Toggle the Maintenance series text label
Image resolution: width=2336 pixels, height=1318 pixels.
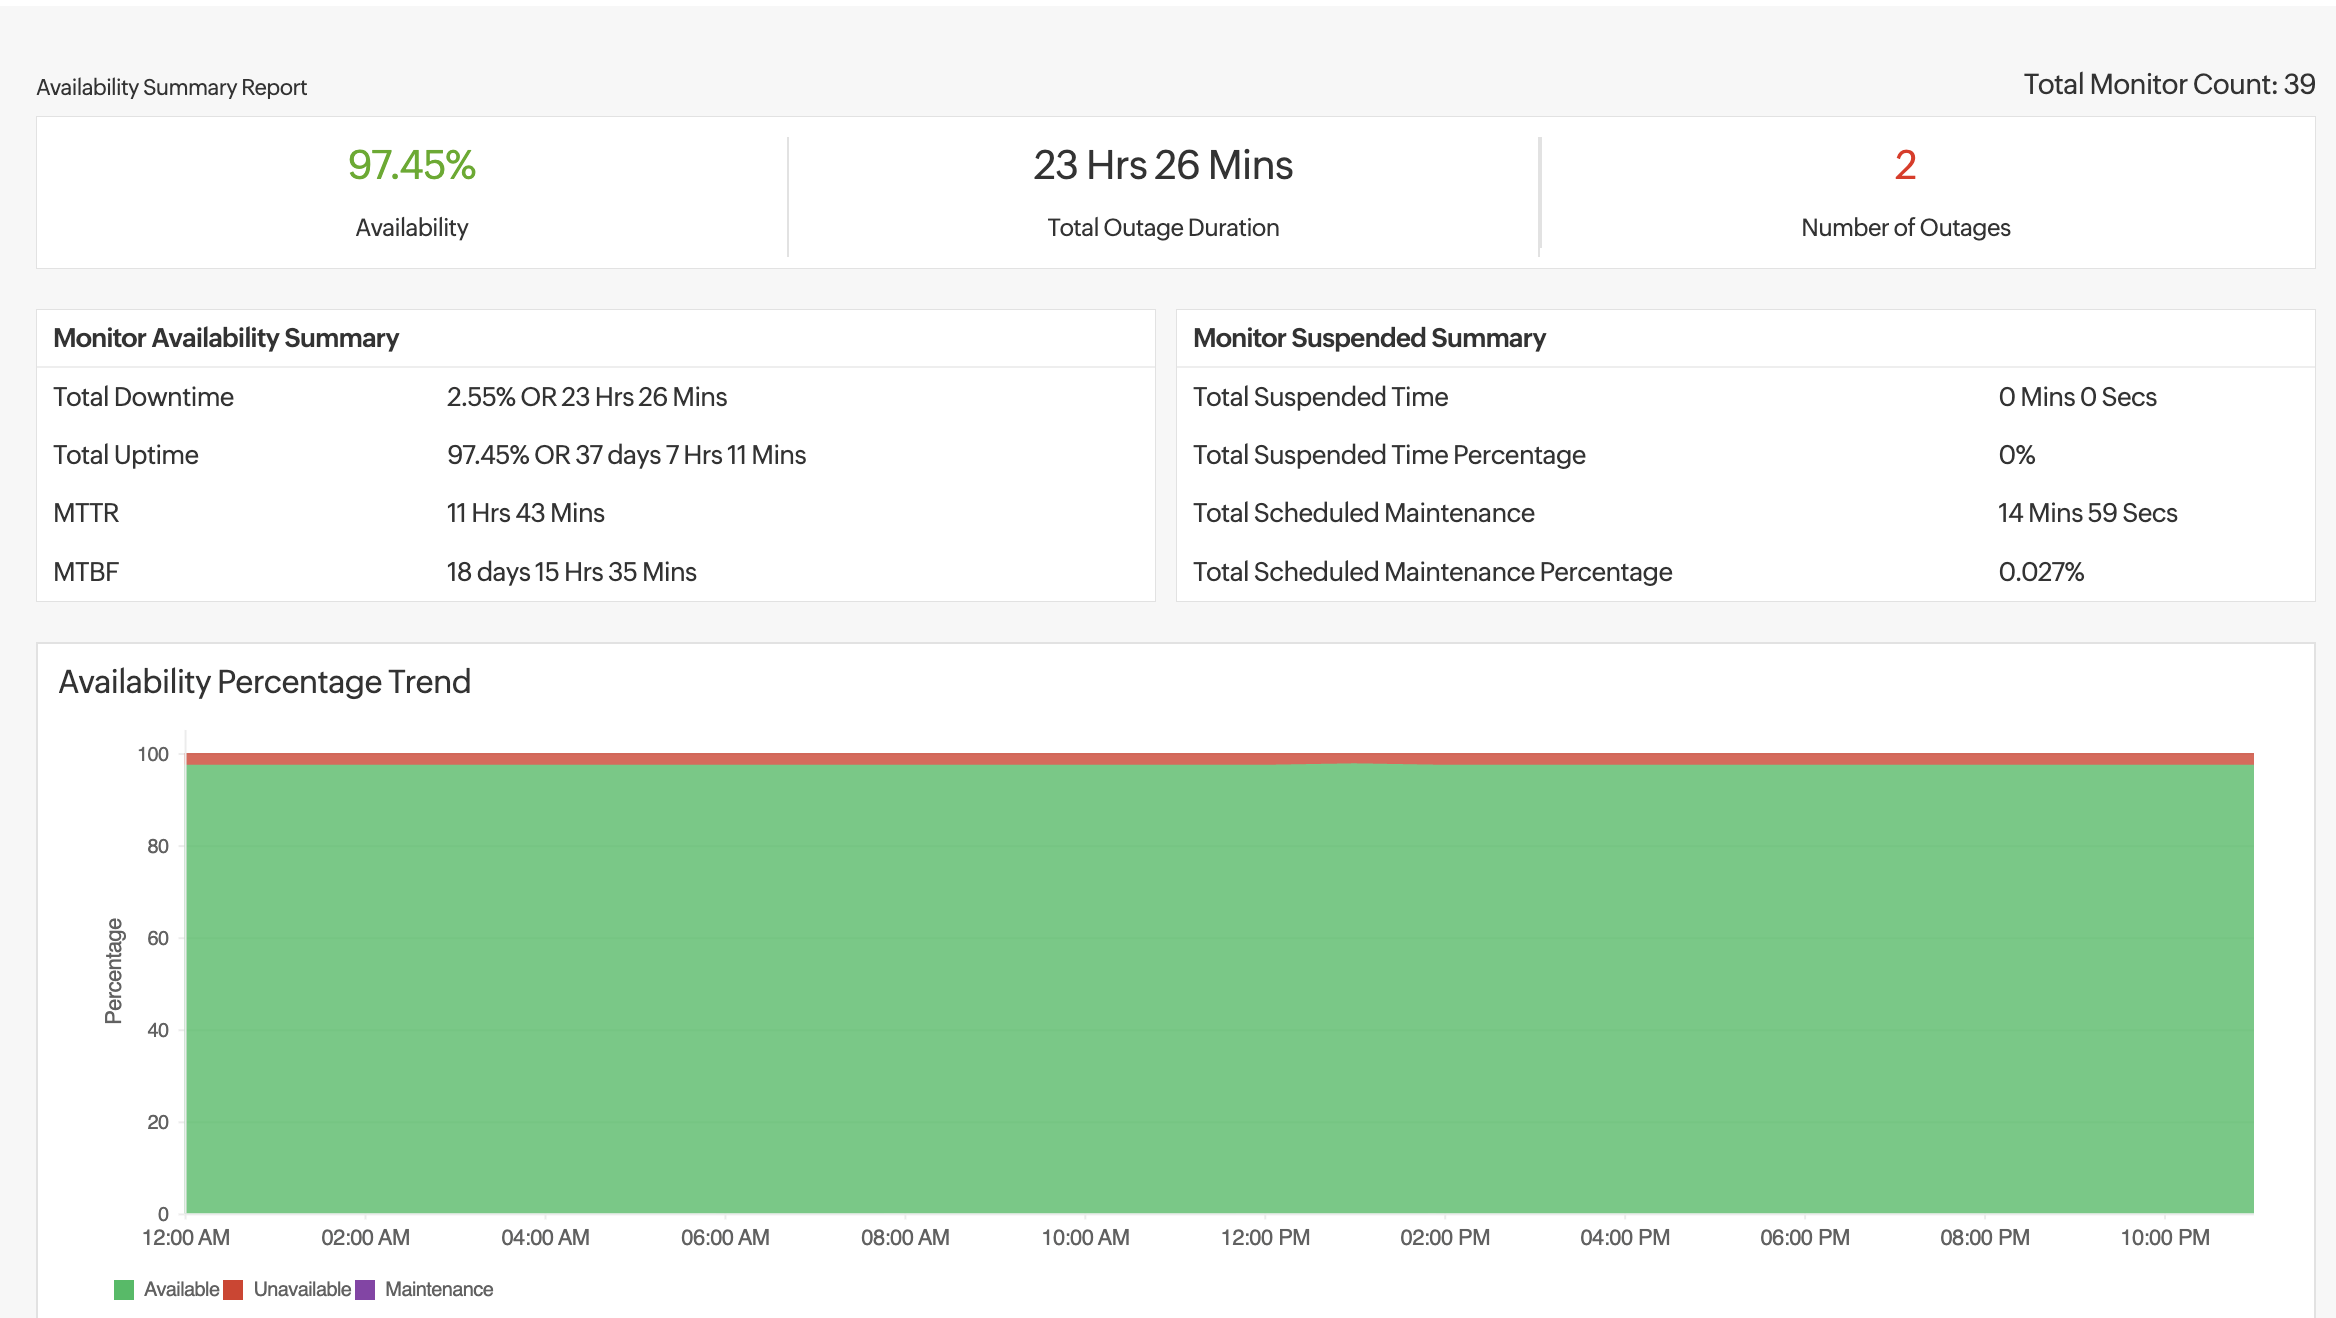[x=439, y=1290]
